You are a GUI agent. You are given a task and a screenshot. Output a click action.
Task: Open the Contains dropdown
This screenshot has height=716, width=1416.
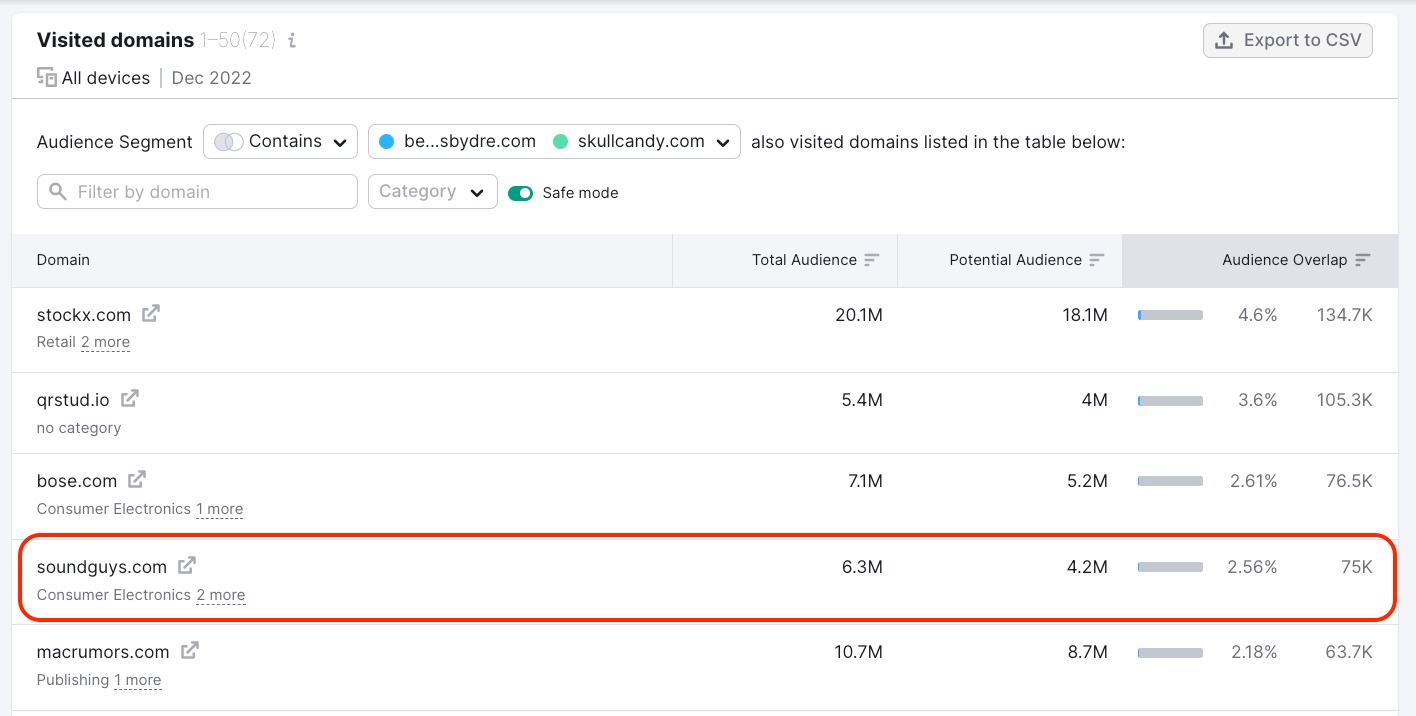point(280,142)
